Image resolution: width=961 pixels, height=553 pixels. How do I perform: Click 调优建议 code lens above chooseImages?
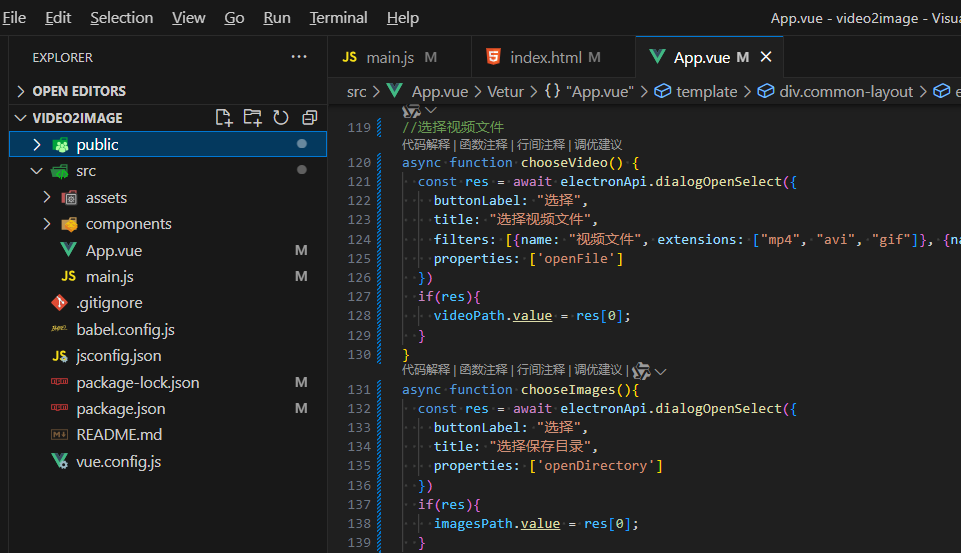click(598, 370)
